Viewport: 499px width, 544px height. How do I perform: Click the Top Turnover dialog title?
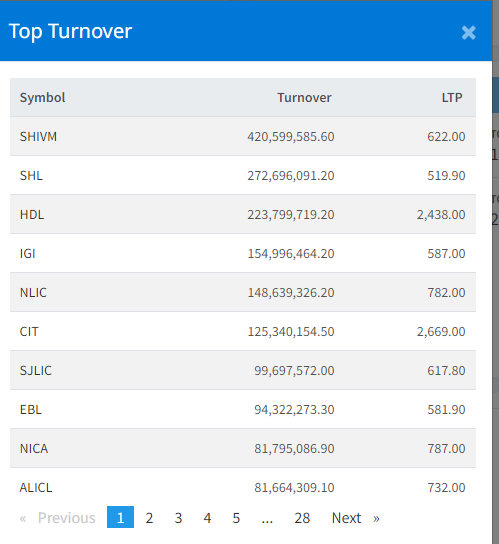click(70, 31)
